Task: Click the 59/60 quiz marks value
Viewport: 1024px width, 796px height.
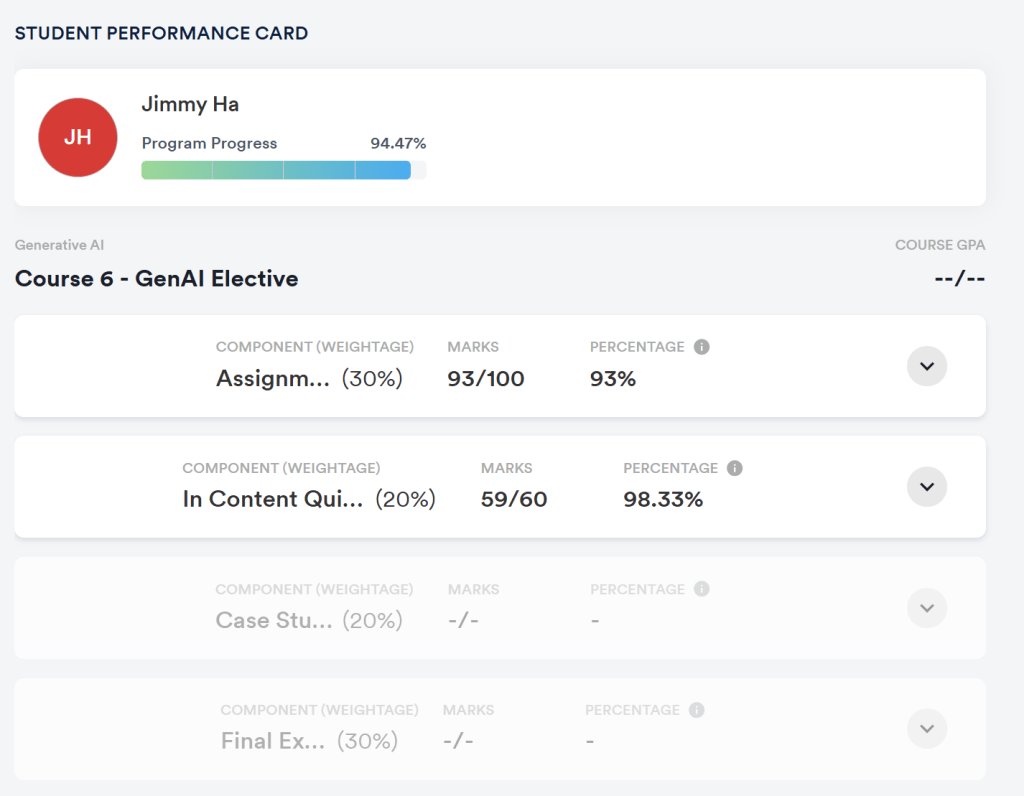Action: click(514, 500)
